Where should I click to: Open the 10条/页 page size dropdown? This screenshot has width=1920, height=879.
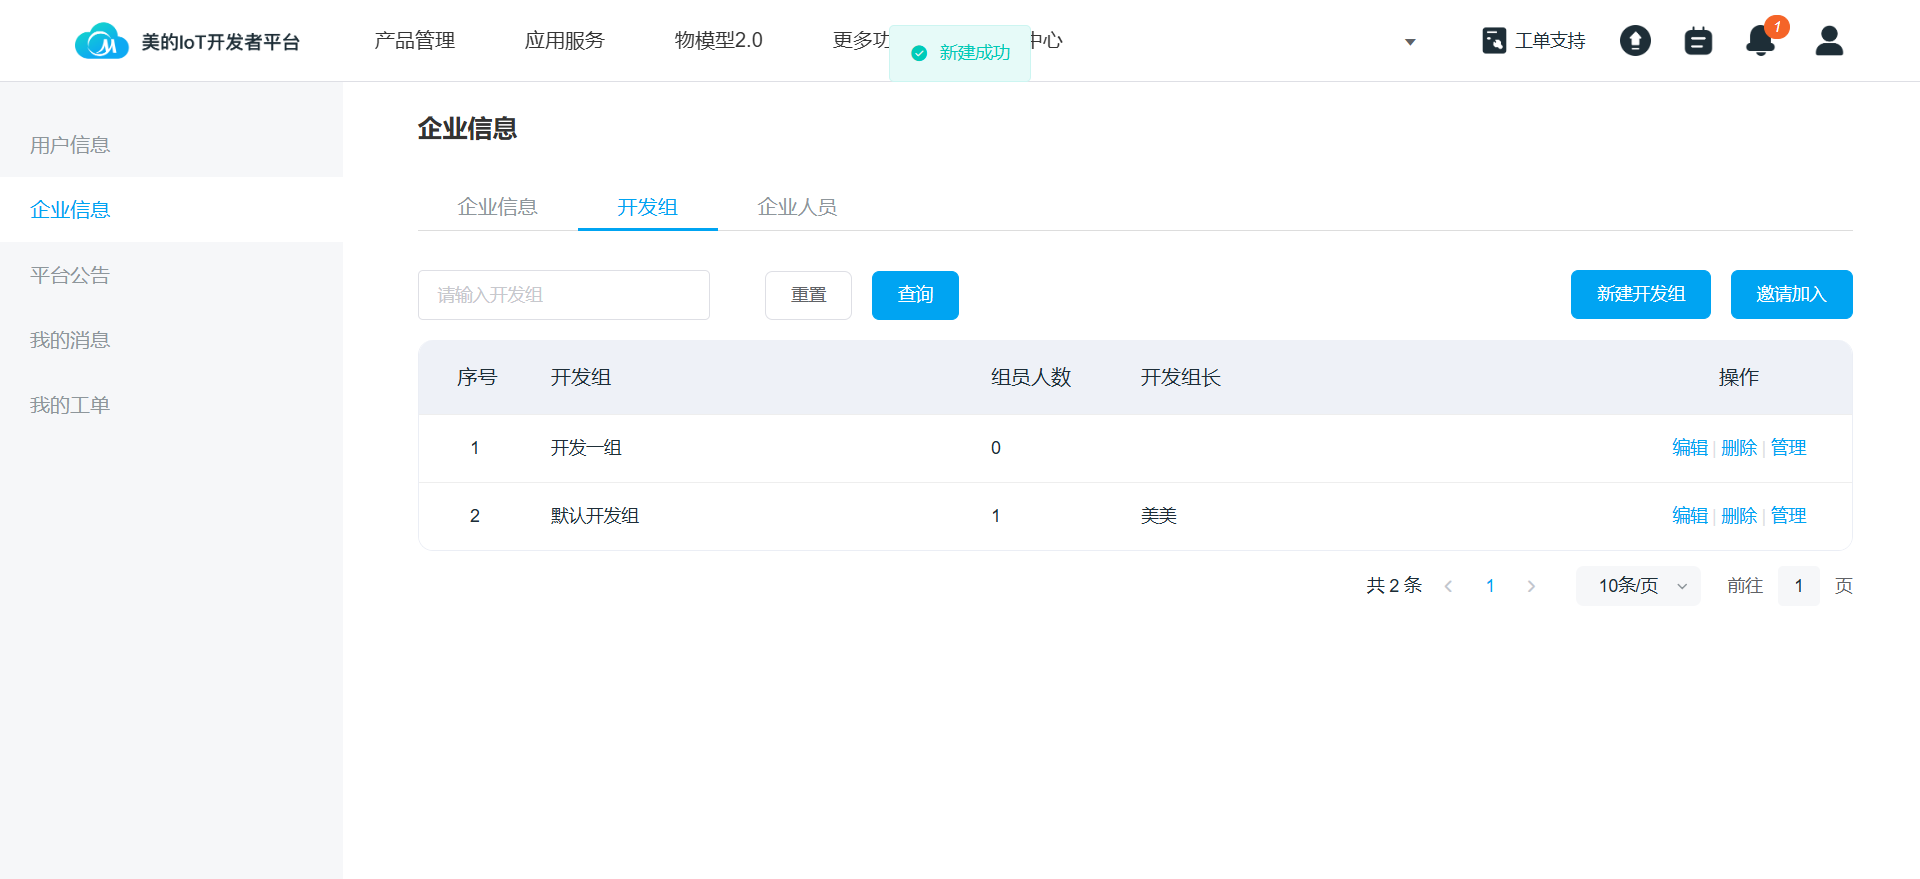[1638, 586]
